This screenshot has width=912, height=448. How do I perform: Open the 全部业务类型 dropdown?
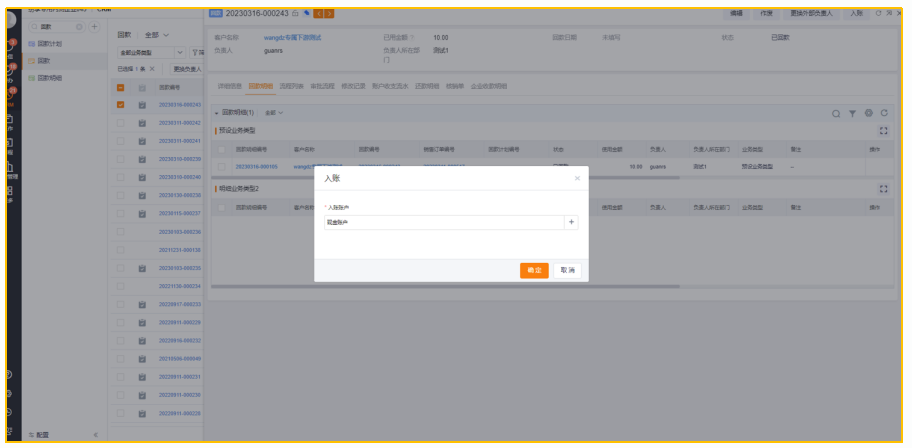pos(151,52)
